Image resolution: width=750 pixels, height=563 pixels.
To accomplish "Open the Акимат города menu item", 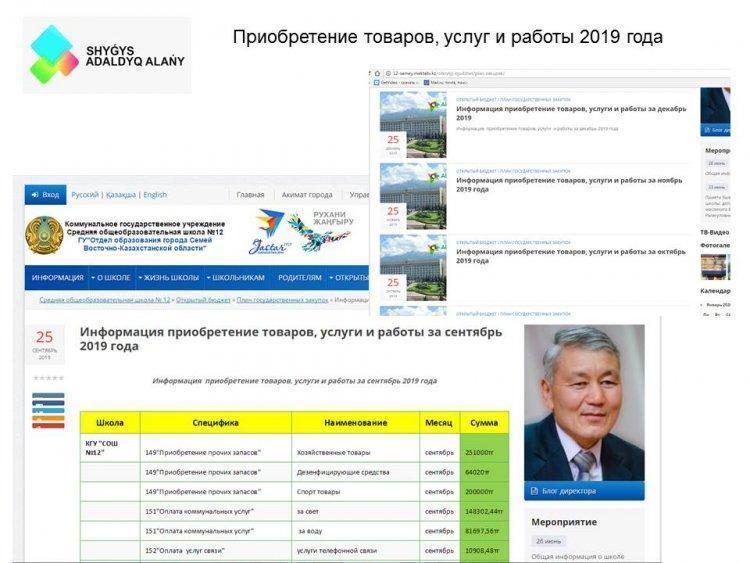I will 307,195.
